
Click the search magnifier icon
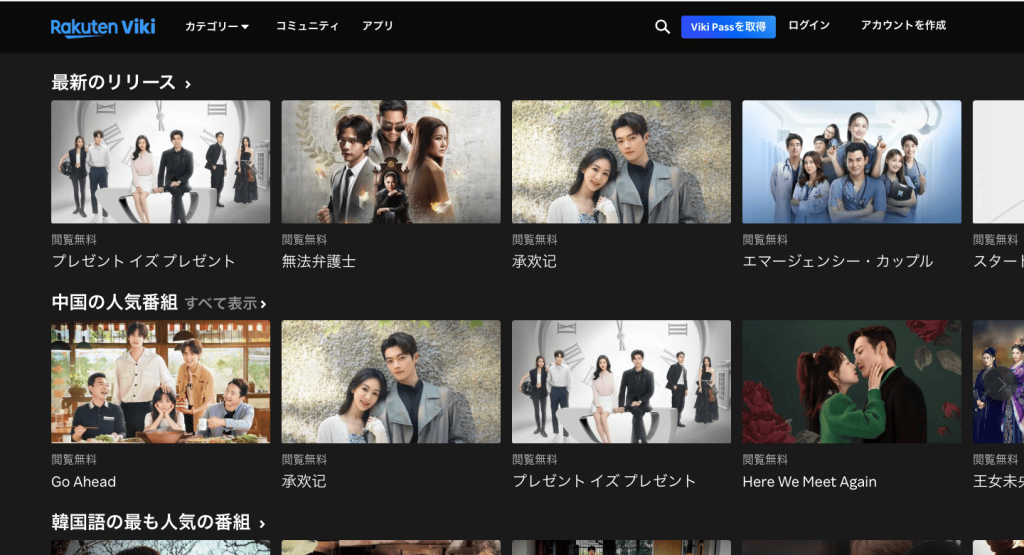click(662, 27)
